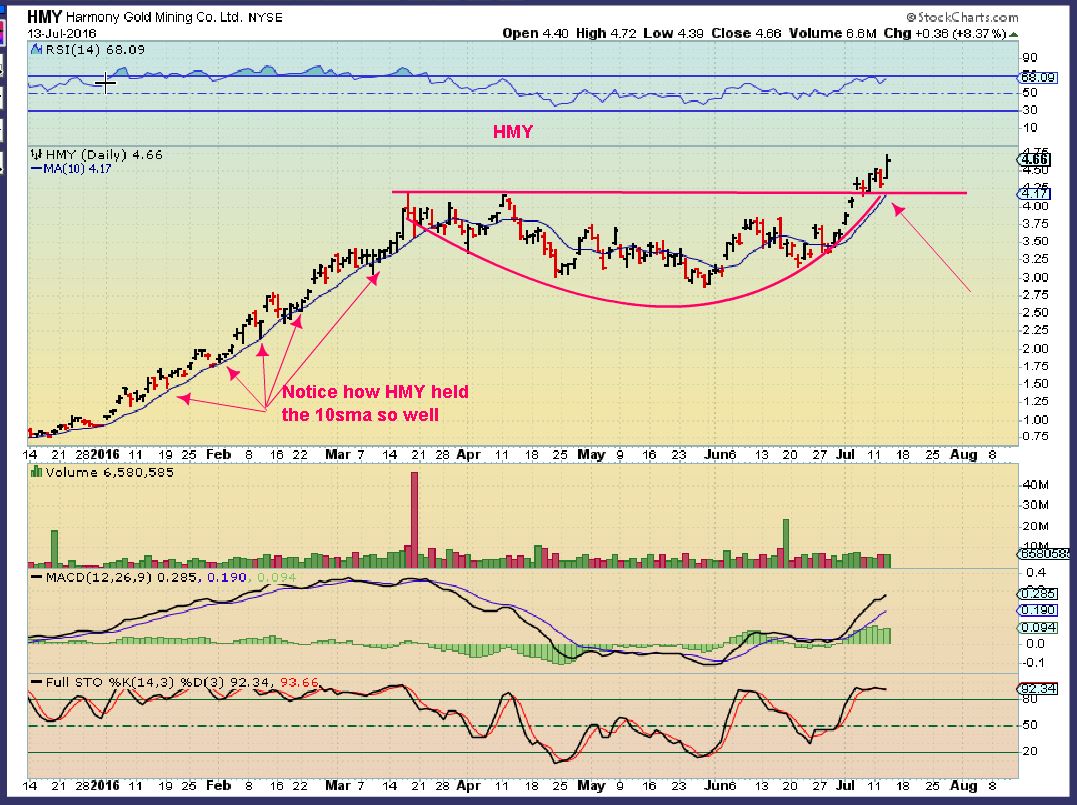Click the Open 4.40 quote value

(x=536, y=33)
